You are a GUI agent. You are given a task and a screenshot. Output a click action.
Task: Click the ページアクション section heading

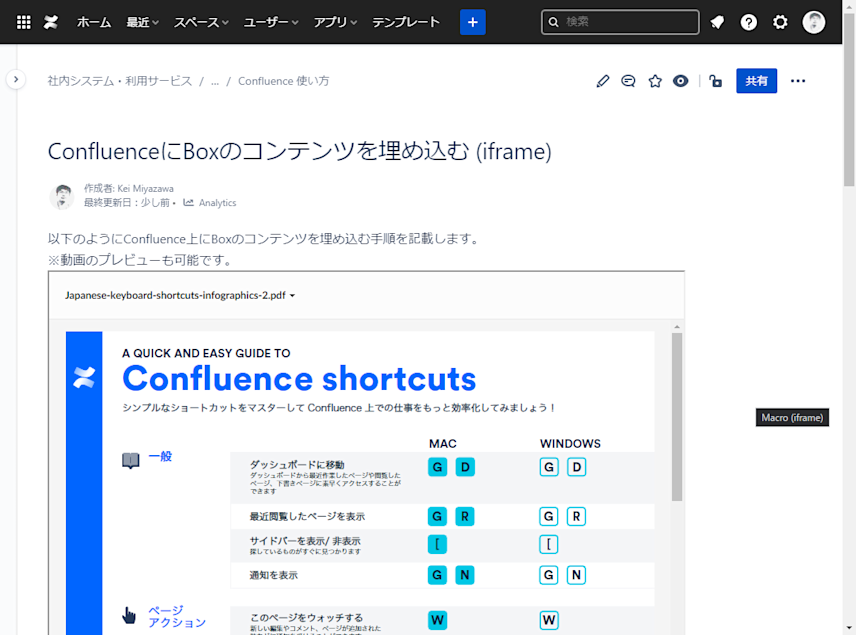[x=177, y=616]
